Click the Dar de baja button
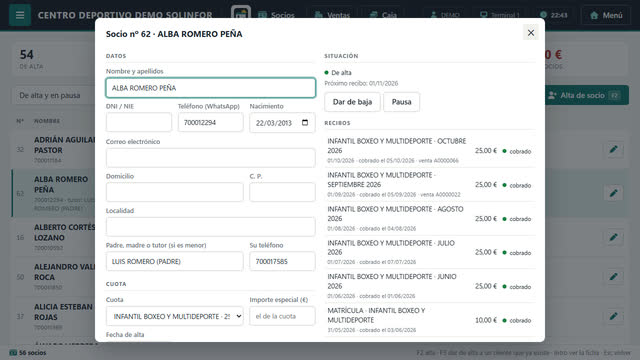Screen dimensions: 640x360 (x=352, y=102)
